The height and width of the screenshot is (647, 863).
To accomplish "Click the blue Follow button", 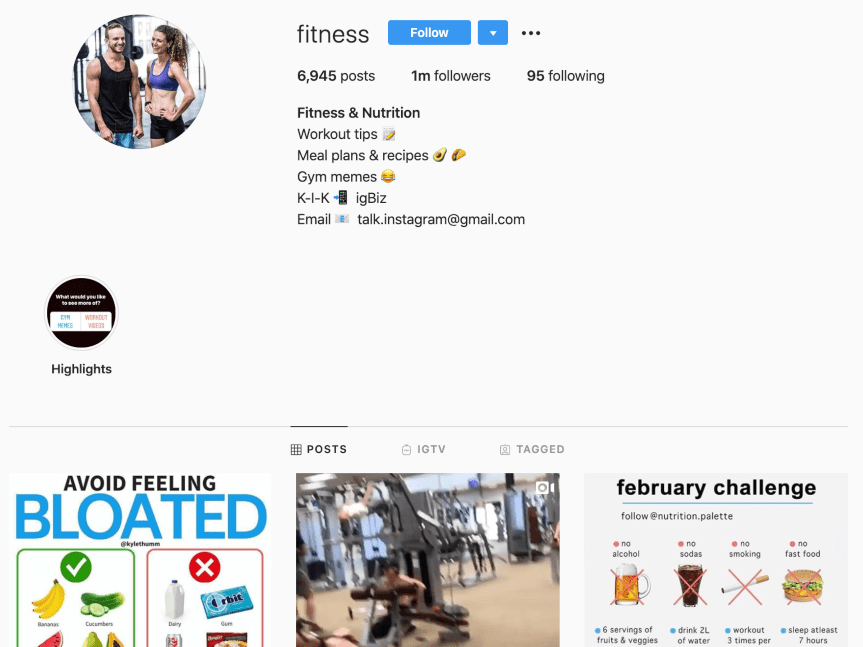I will [429, 32].
